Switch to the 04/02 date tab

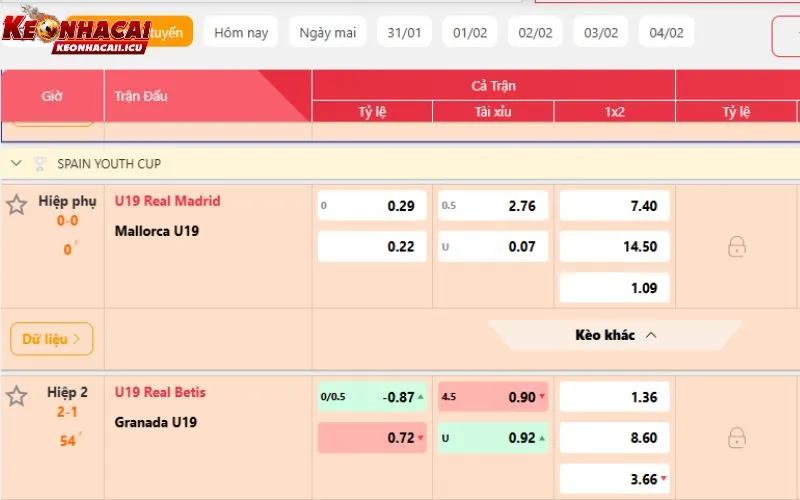point(666,33)
